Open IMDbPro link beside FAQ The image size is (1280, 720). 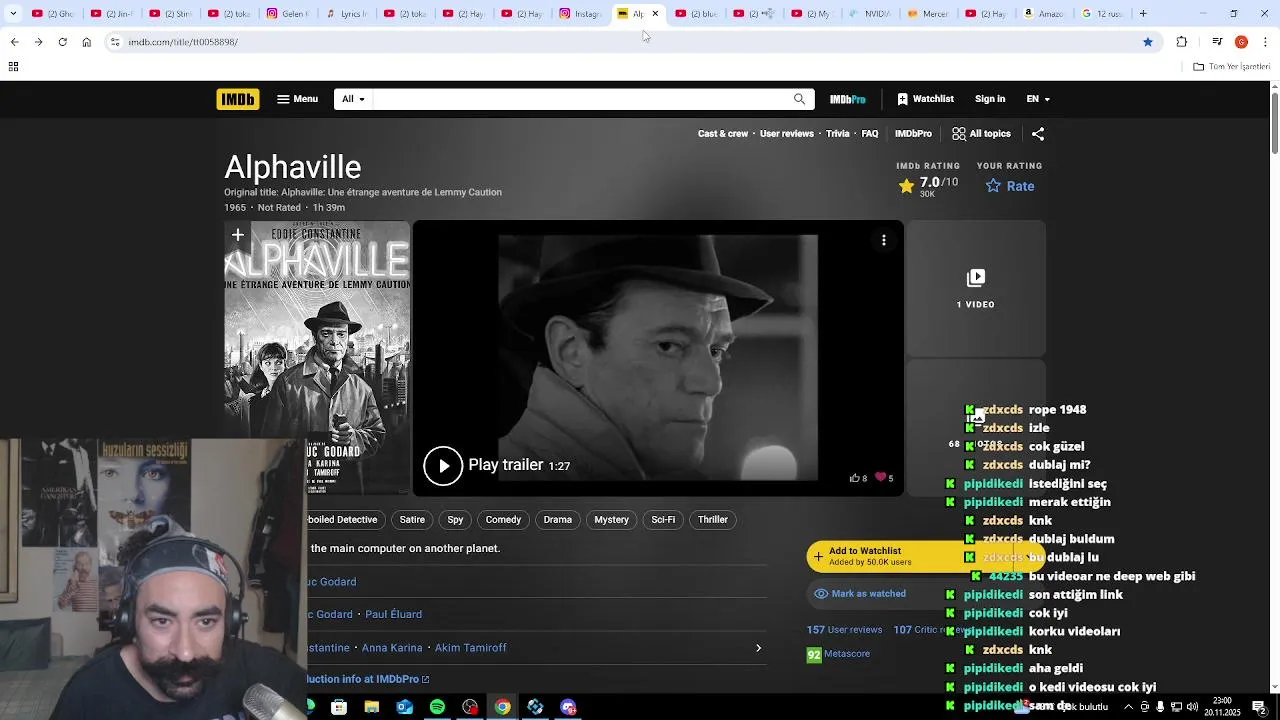coord(913,134)
